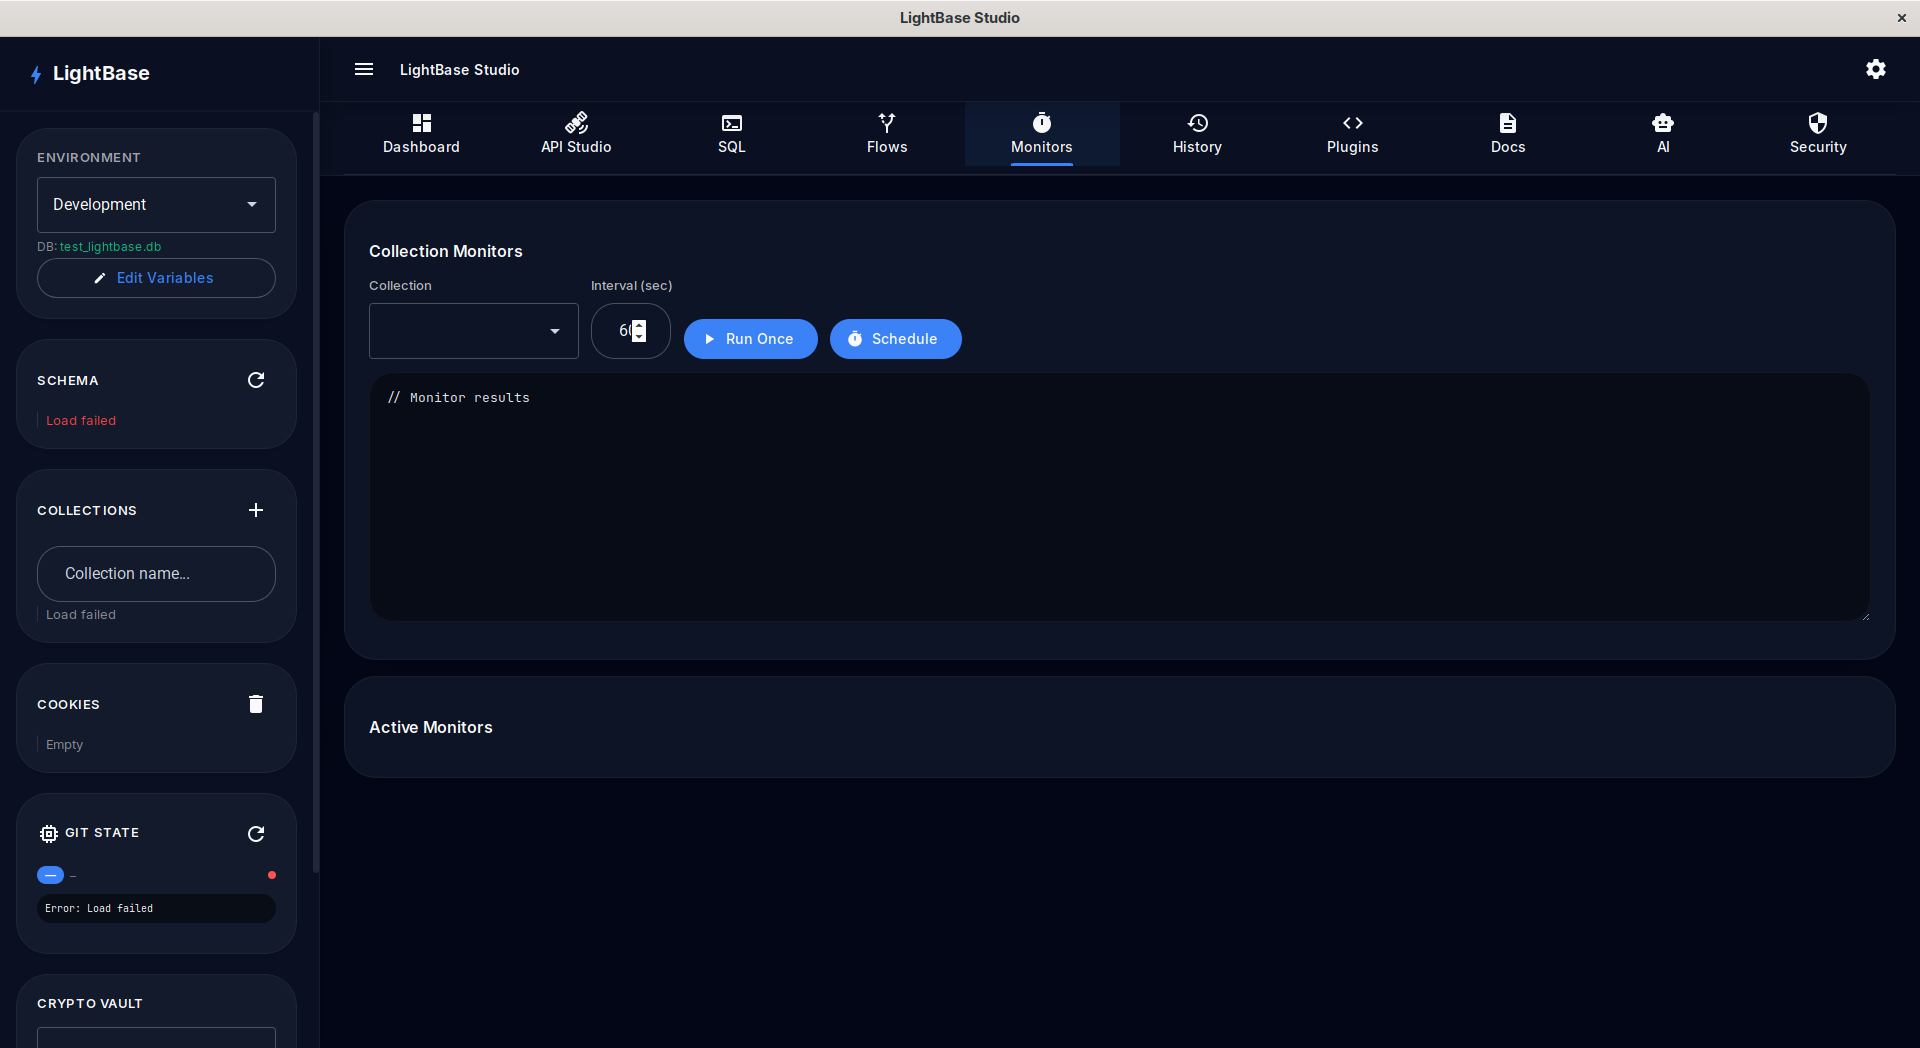This screenshot has width=1920, height=1048.
Task: Click the Crypto Vault input field
Action: tap(156, 1038)
